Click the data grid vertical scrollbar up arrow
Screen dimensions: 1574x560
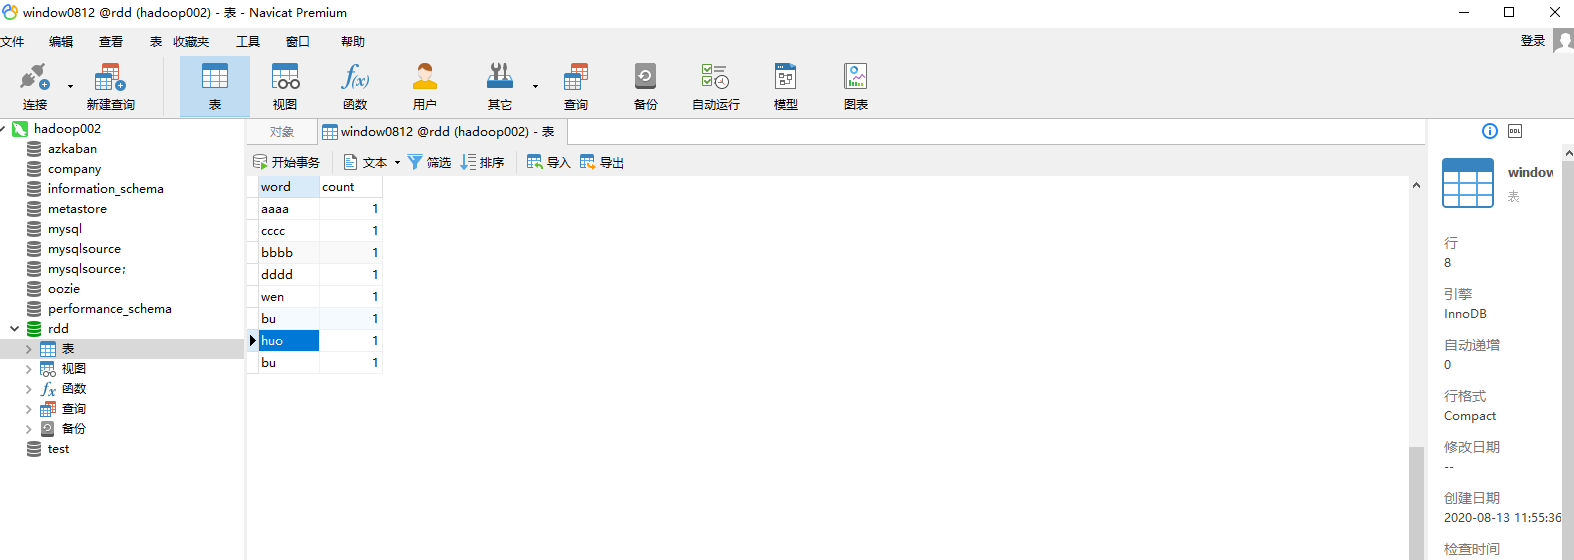pyautogui.click(x=1416, y=185)
